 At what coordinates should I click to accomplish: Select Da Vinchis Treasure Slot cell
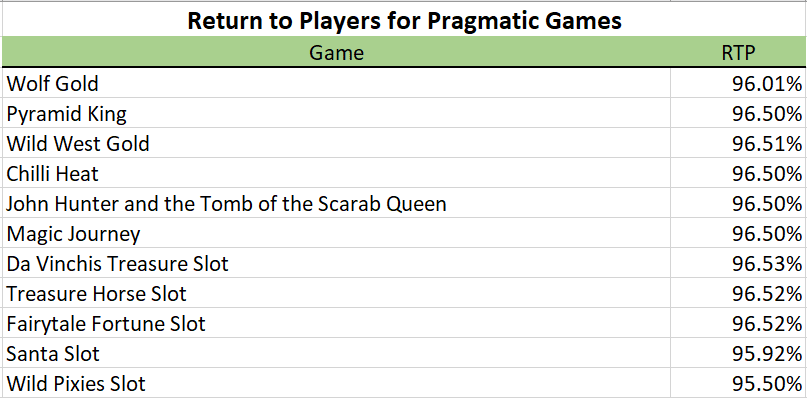pyautogui.click(x=337, y=263)
